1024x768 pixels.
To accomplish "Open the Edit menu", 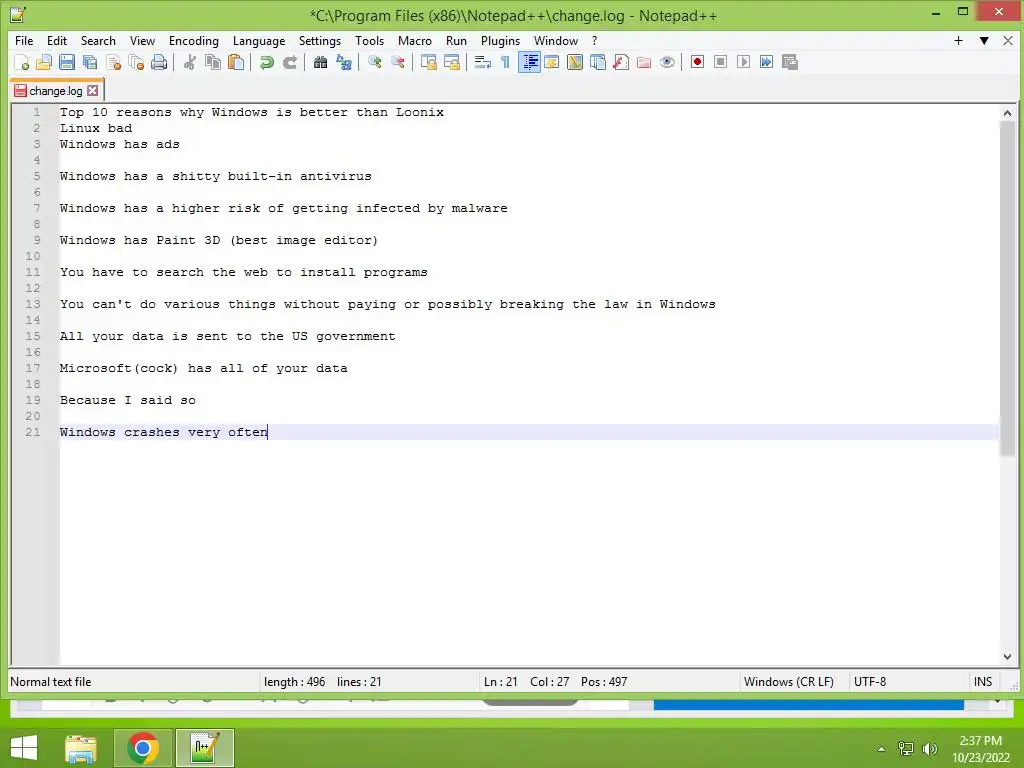I will (57, 40).
